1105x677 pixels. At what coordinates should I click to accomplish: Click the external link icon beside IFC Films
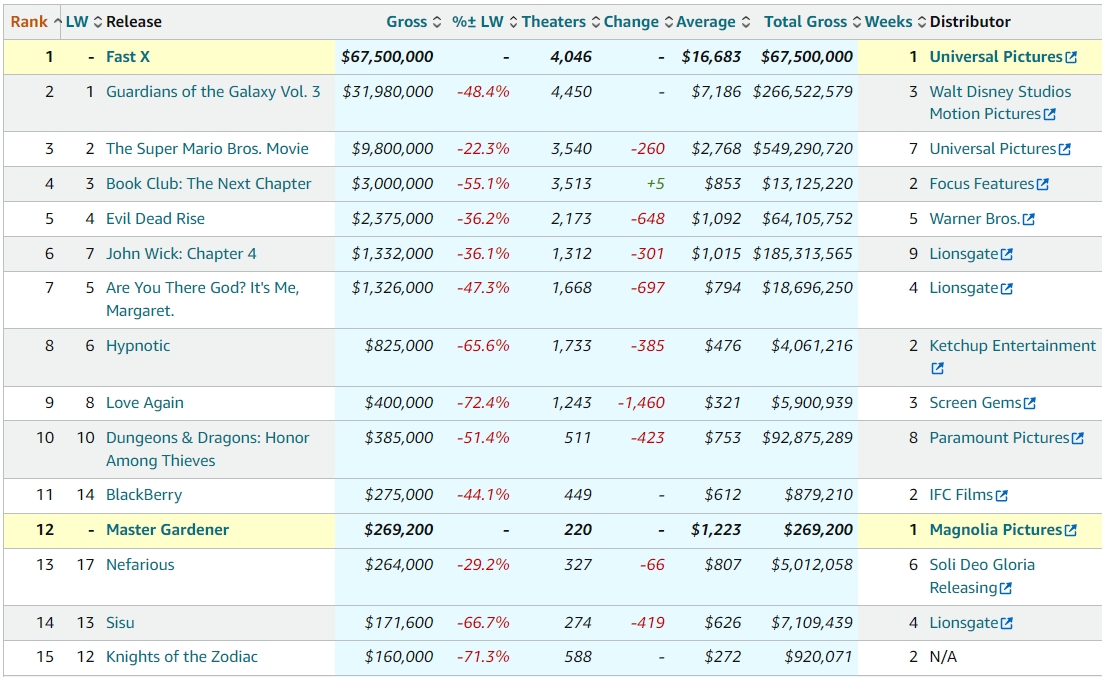pos(1001,496)
